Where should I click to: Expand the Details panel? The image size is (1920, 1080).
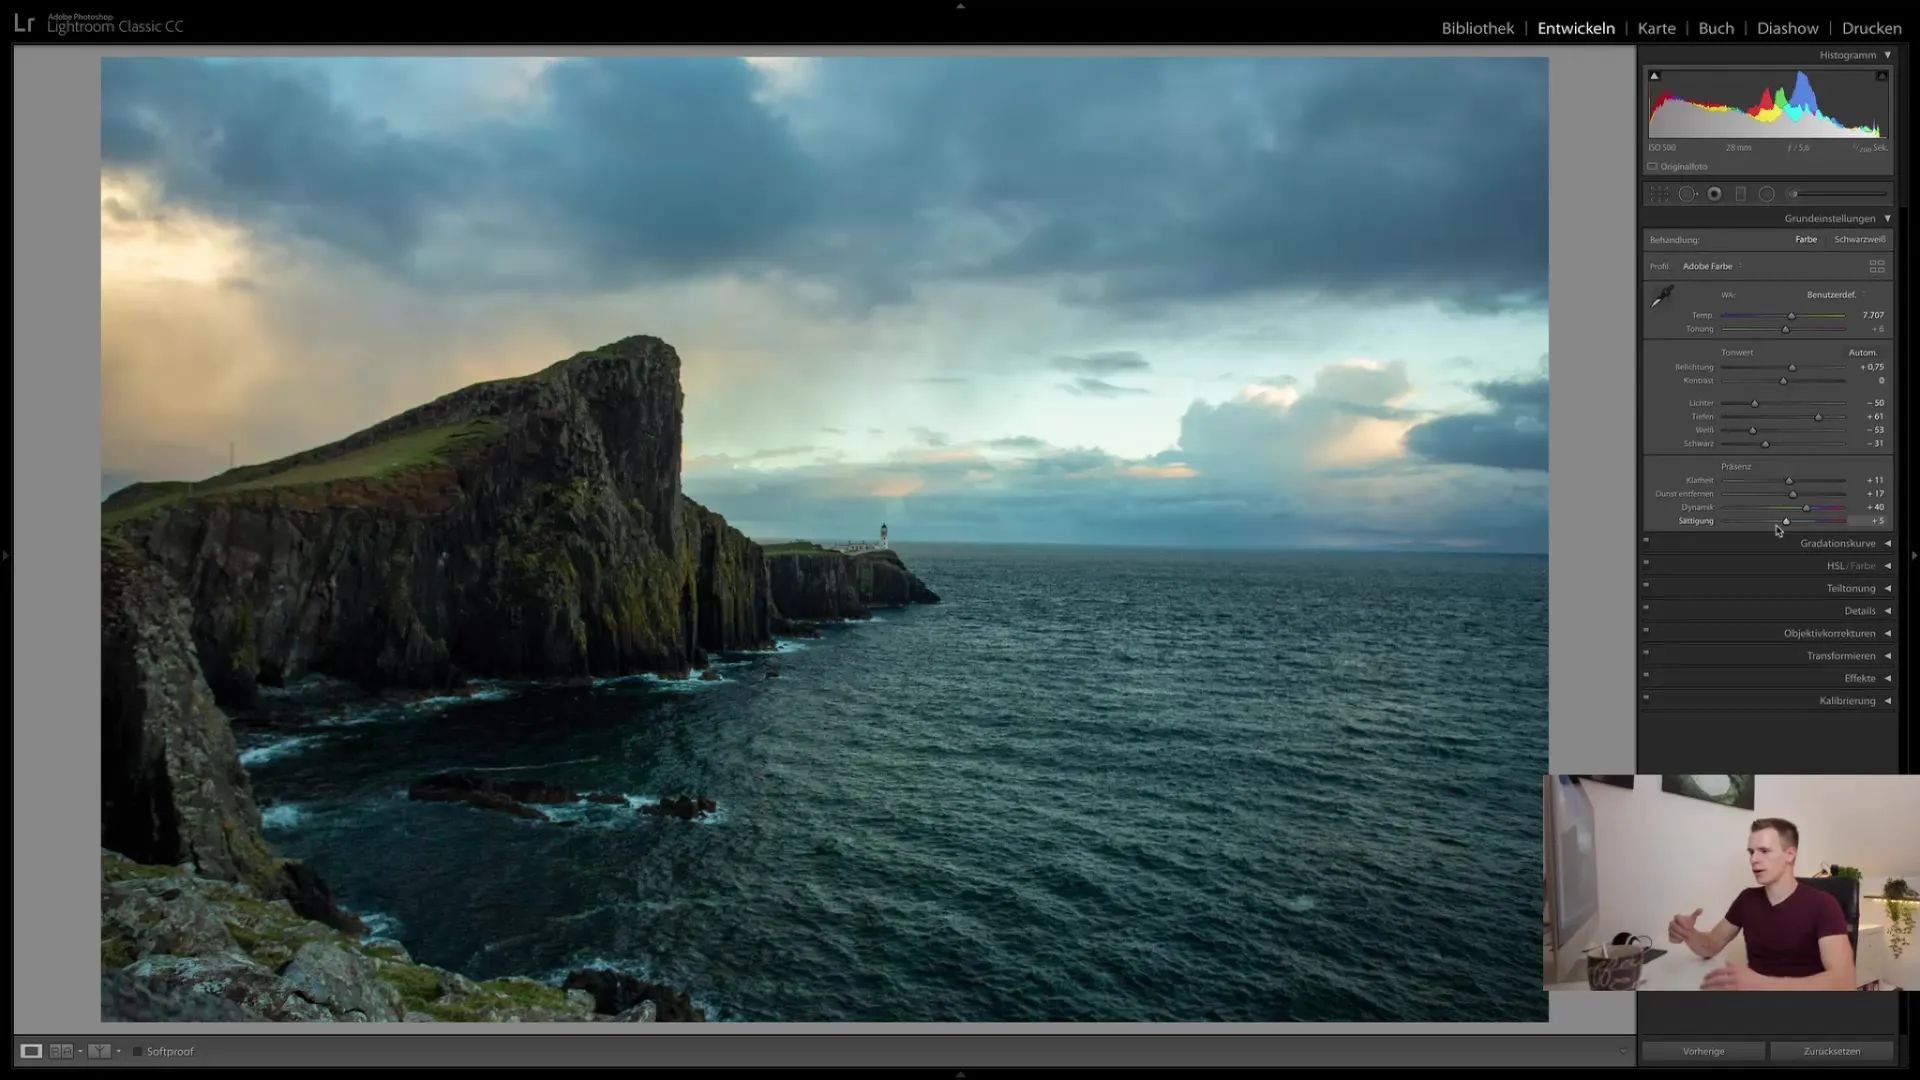pos(1888,611)
